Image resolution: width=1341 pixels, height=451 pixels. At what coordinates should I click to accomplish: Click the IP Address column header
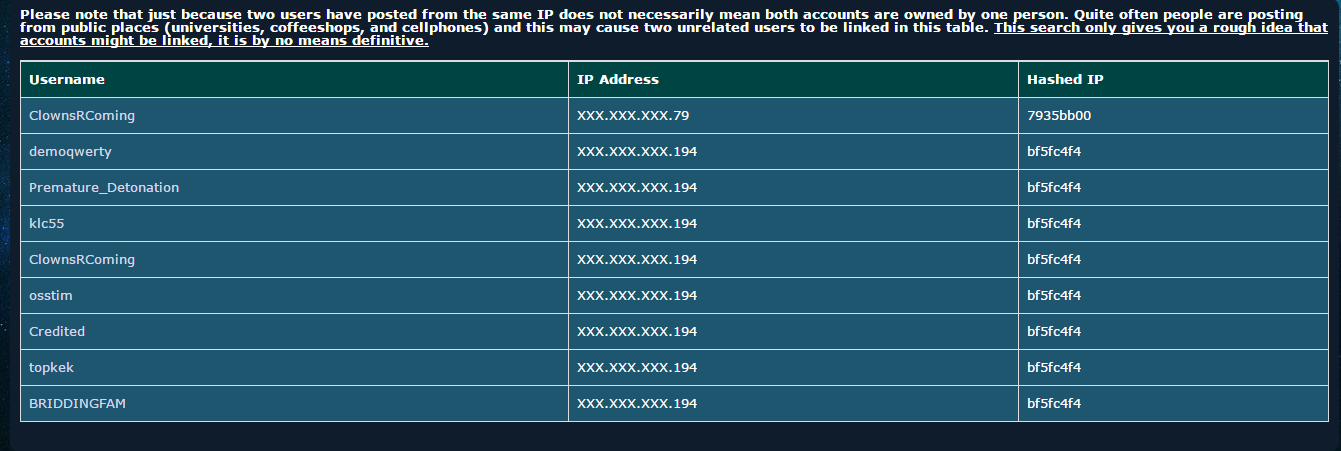point(617,79)
